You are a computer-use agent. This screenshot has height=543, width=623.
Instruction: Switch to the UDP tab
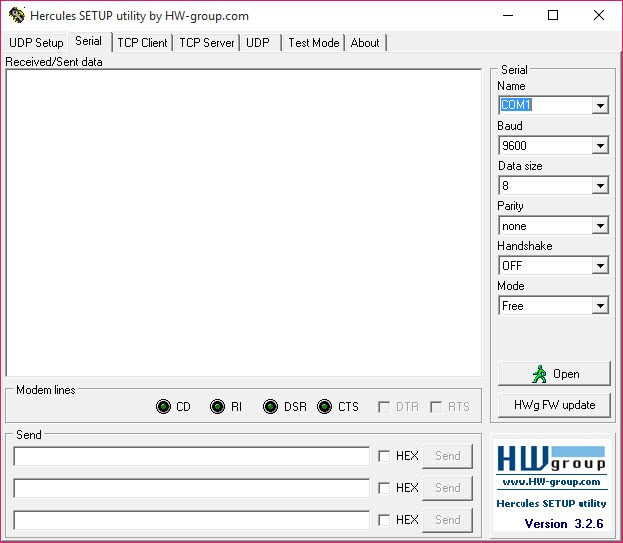(258, 43)
